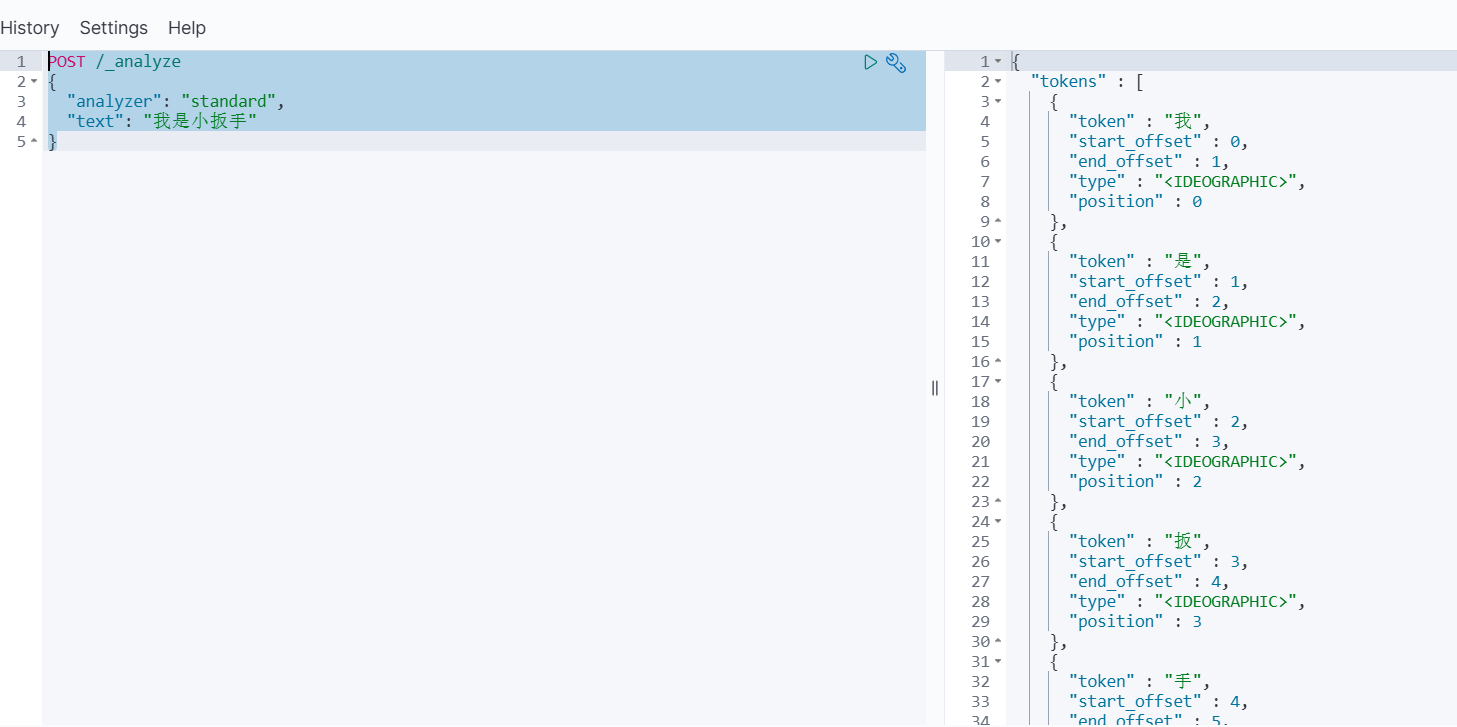Image resolution: width=1457 pixels, height=727 pixels.
Task: Click "end_offset" : 1 in response
Action: [1148, 162]
